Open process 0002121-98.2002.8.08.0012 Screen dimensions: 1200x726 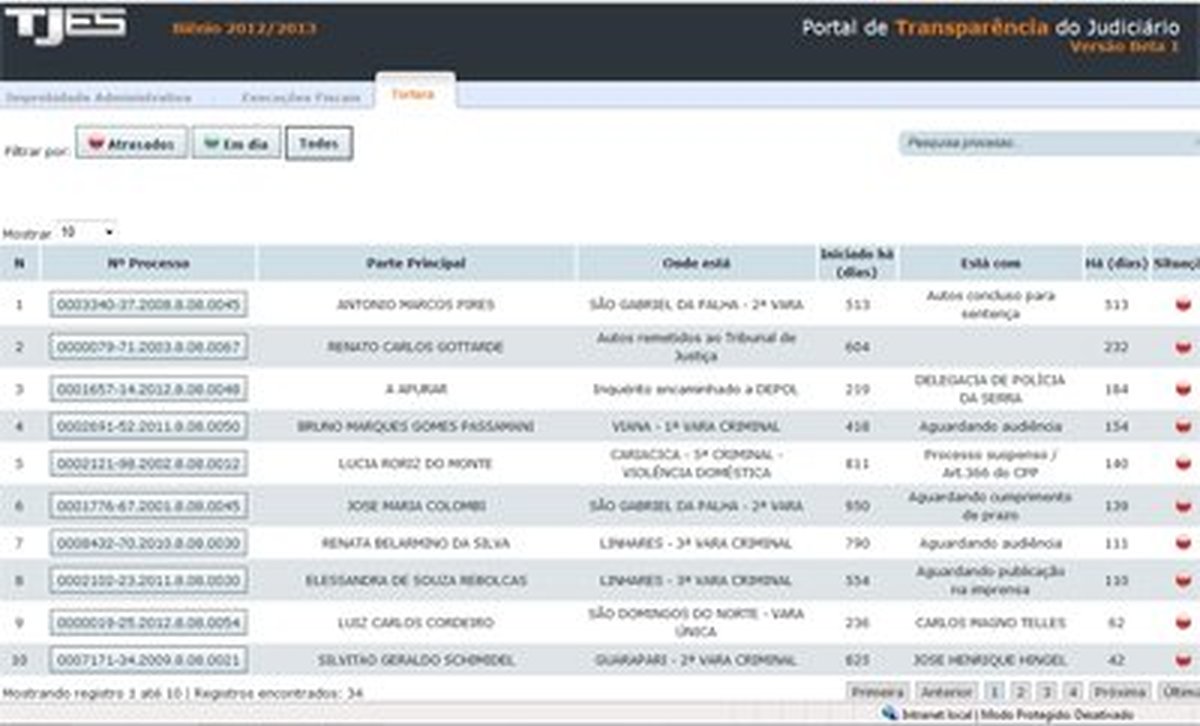pos(148,464)
